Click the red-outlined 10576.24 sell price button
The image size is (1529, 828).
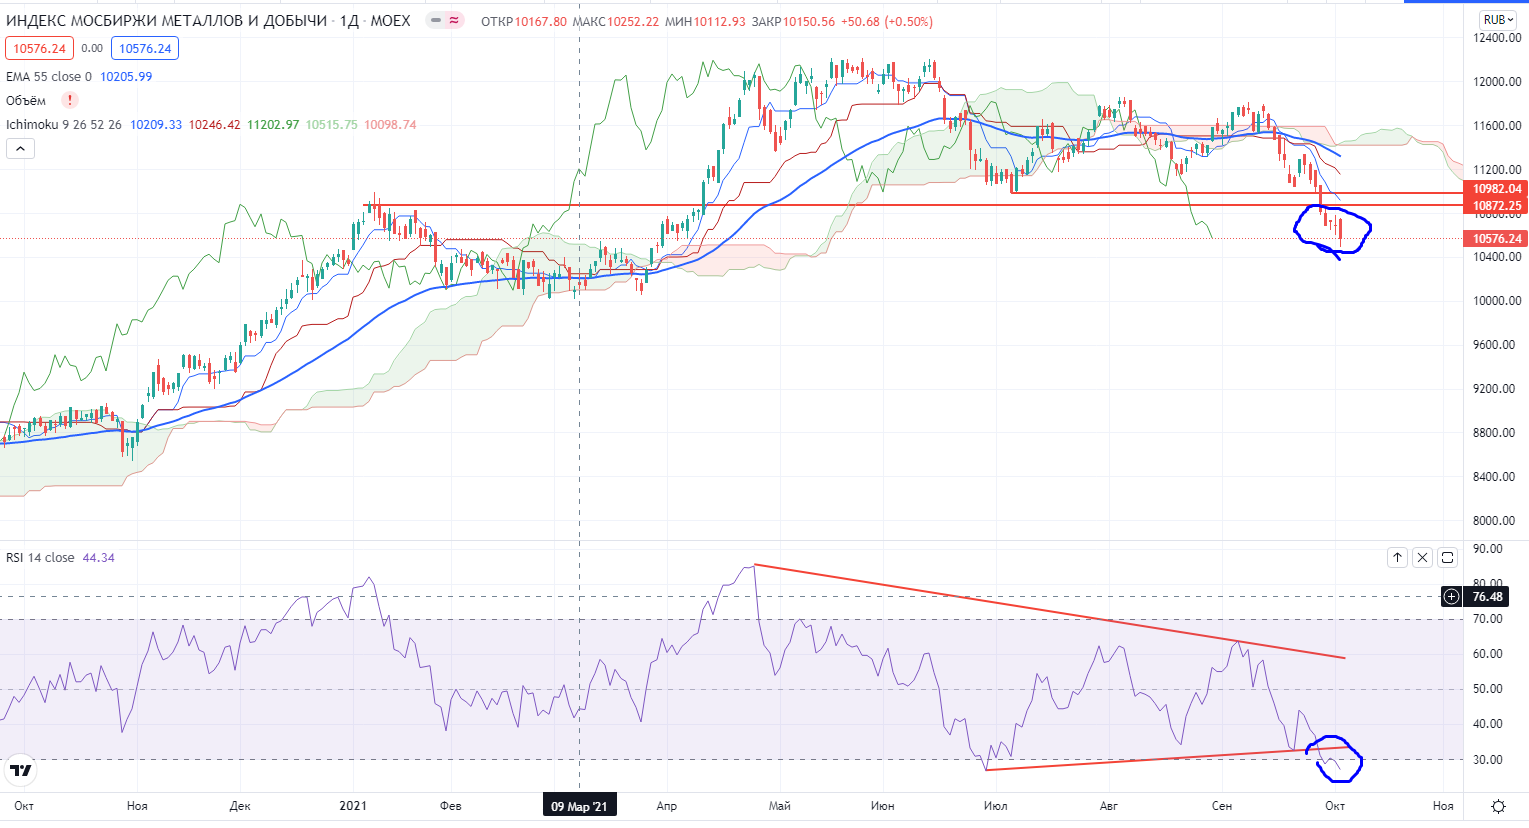pos(40,48)
